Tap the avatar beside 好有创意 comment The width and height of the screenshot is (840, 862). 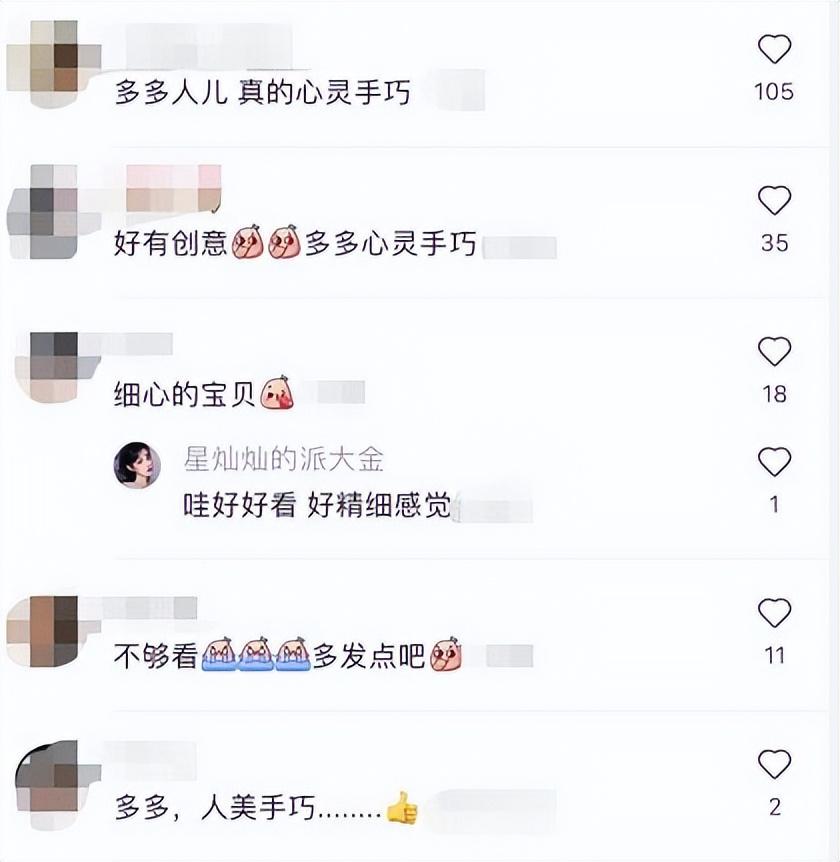point(53,212)
